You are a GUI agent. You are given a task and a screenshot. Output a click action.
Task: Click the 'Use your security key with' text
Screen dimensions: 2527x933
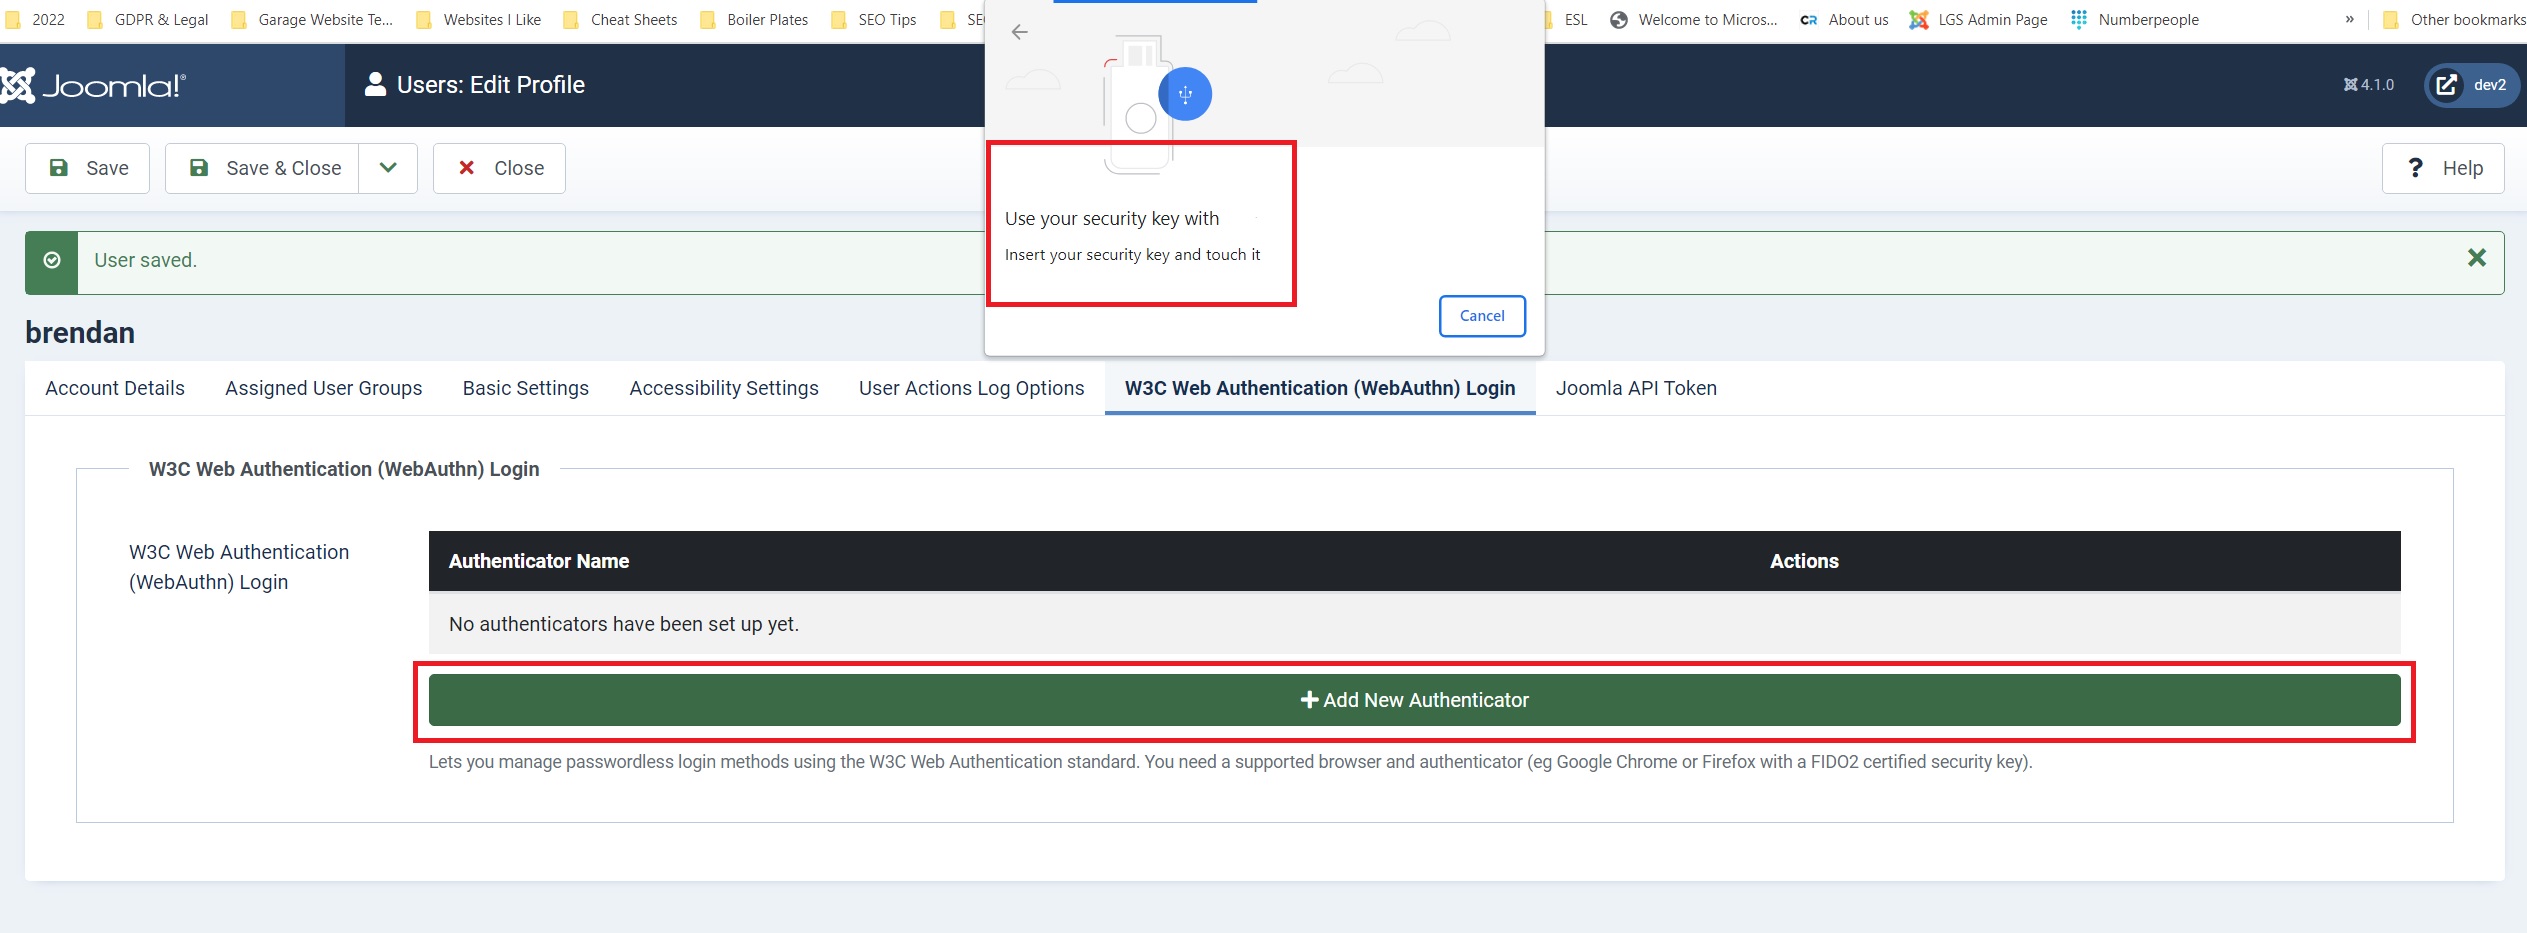tap(1112, 218)
